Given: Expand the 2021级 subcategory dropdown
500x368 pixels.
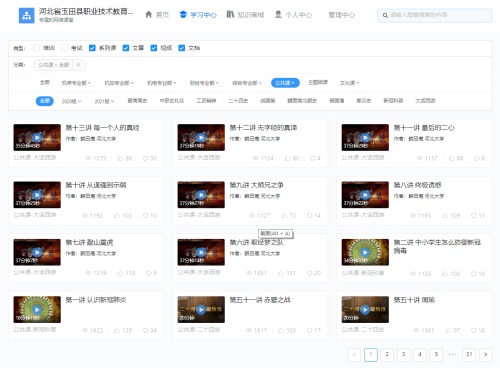Looking at the screenshot, I should point(104,101).
